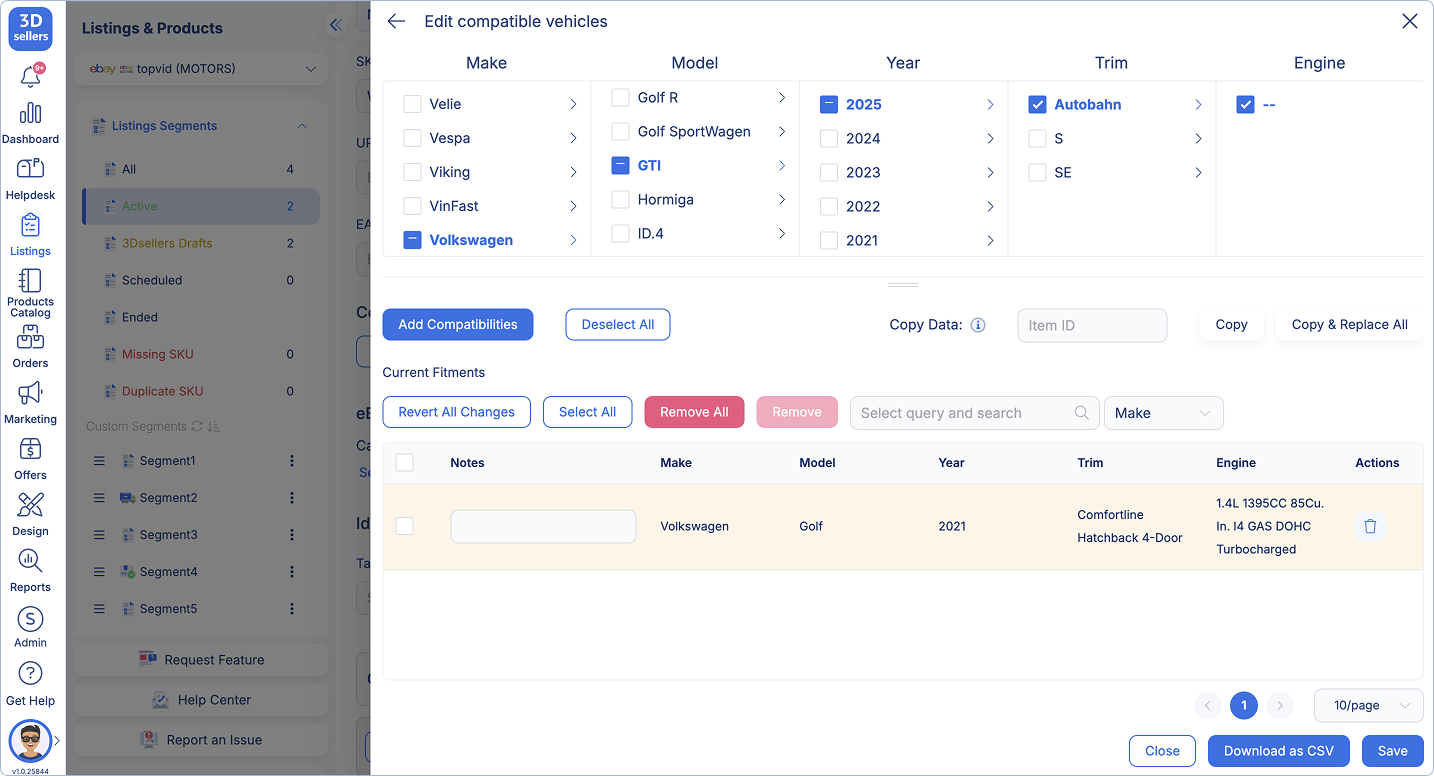The width and height of the screenshot is (1434, 776).
Task: Open Segment1 options menu dots
Action: pyautogui.click(x=292, y=461)
